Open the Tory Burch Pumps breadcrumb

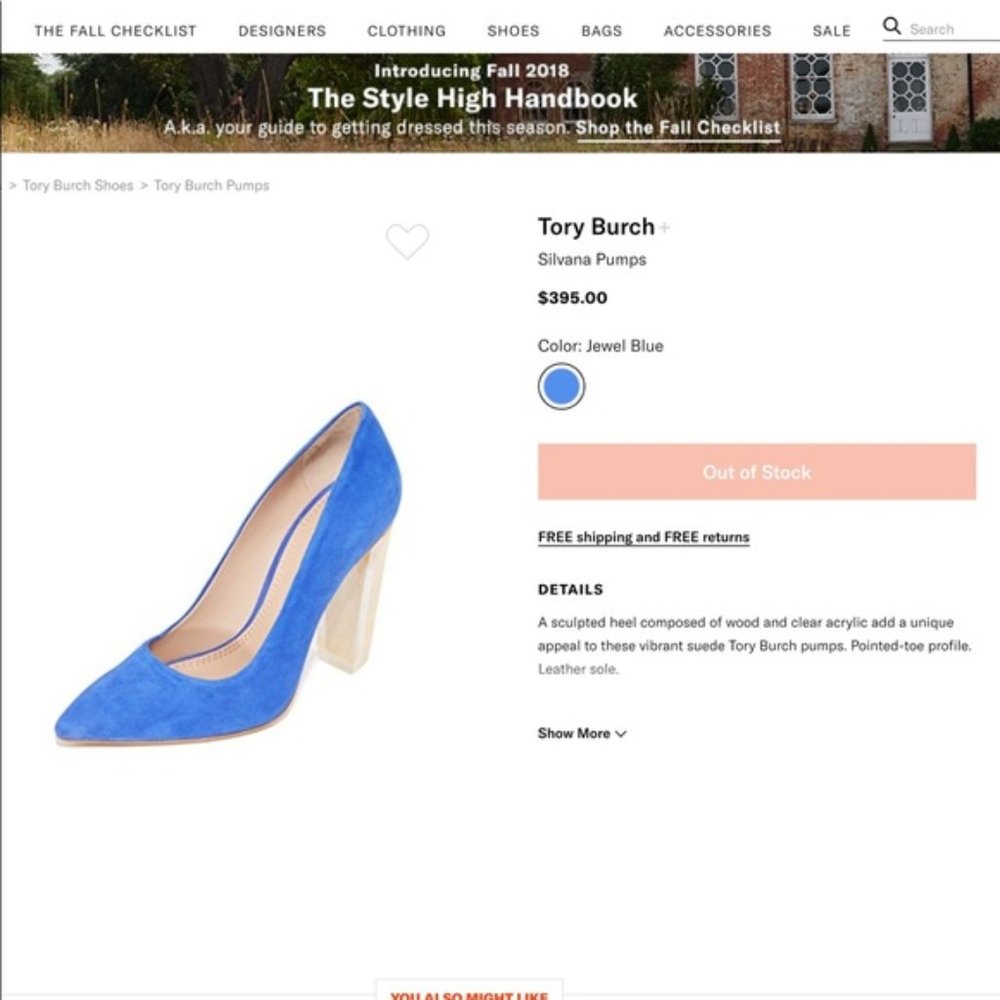[x=211, y=185]
